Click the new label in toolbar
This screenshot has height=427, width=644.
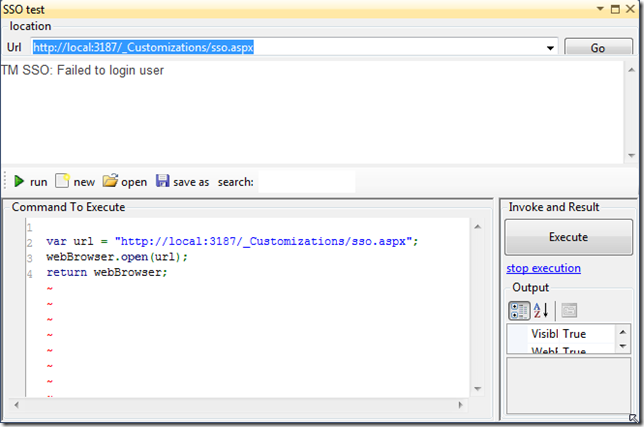click(84, 182)
